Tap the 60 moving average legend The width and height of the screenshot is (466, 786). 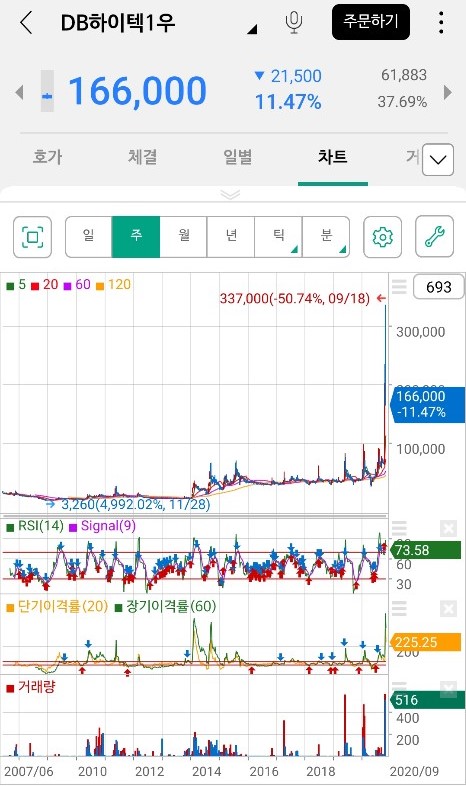[77, 285]
